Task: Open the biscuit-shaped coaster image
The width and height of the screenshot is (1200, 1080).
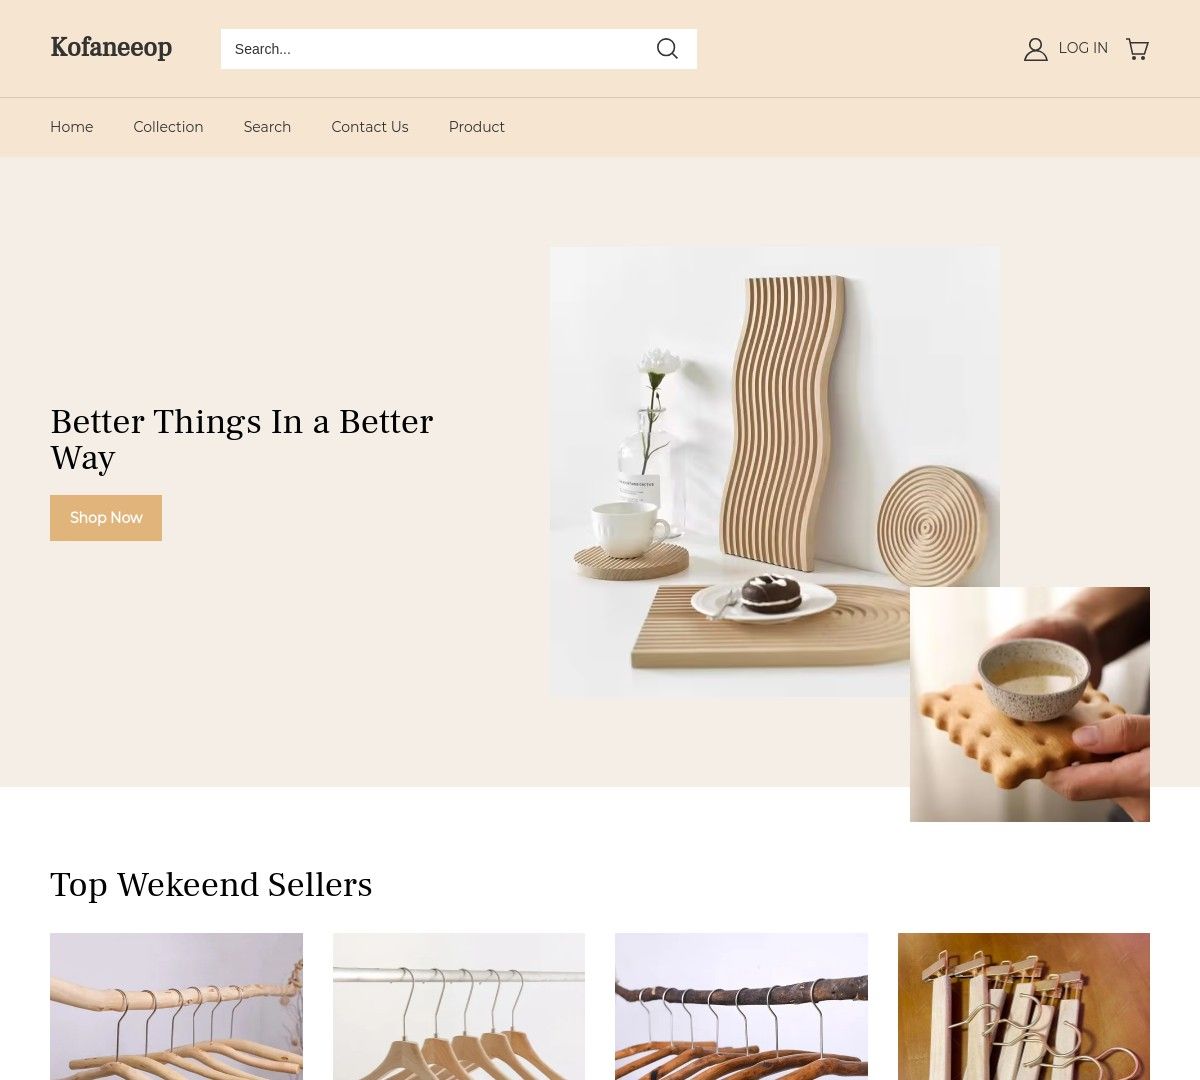Action: [1030, 704]
